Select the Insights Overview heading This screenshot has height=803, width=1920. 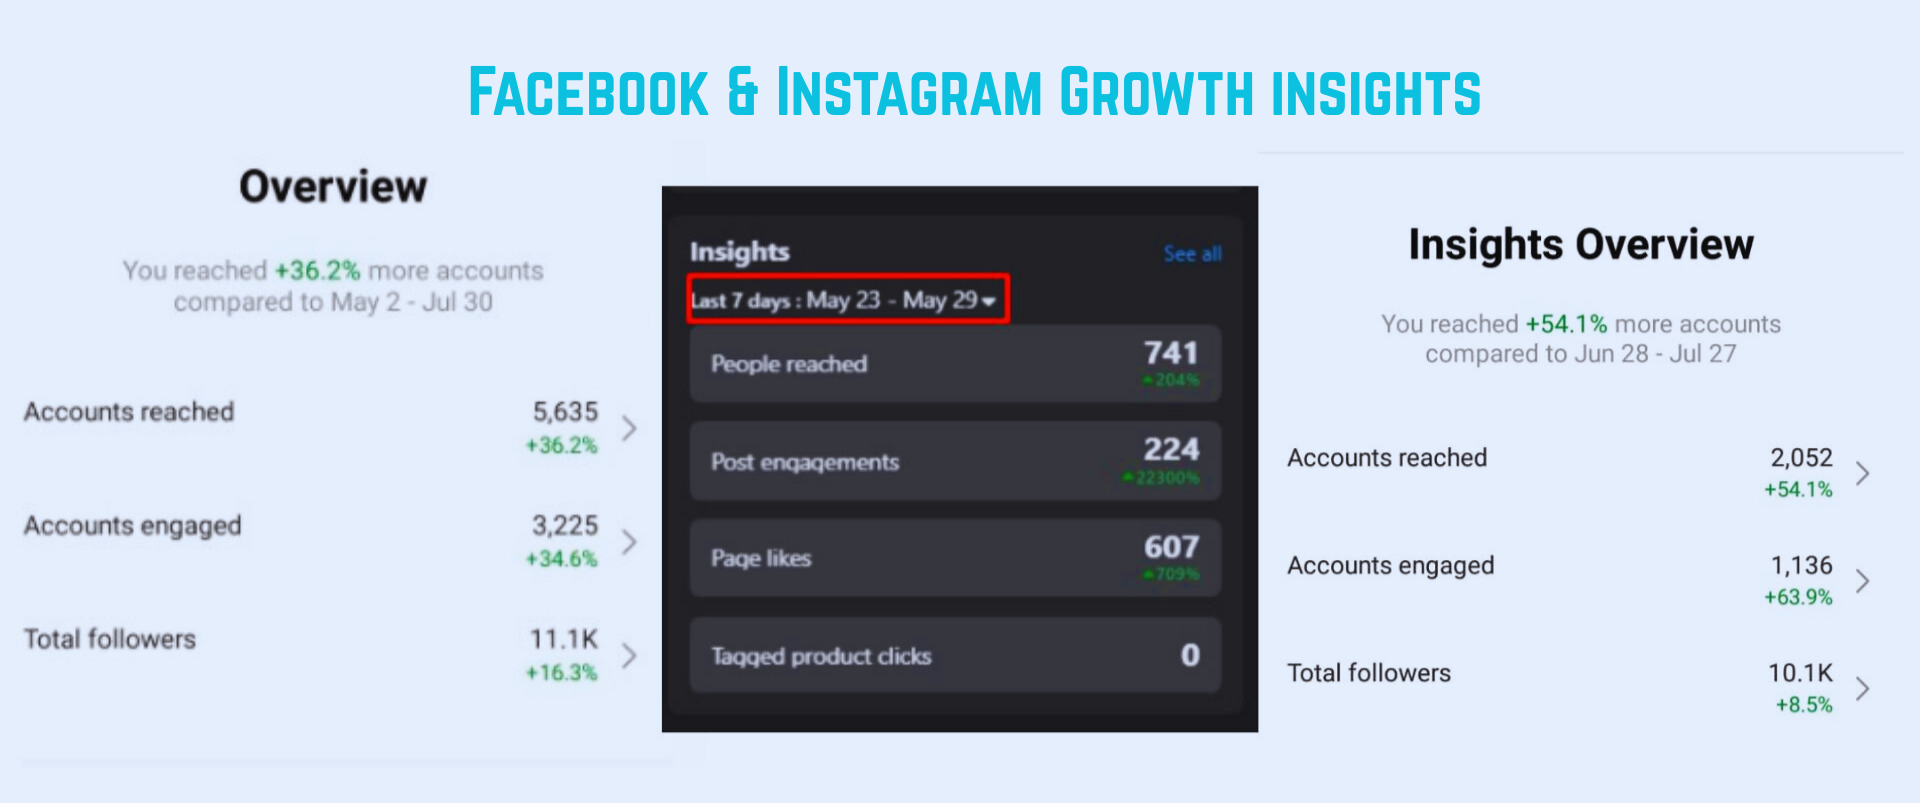pyautogui.click(x=1580, y=243)
